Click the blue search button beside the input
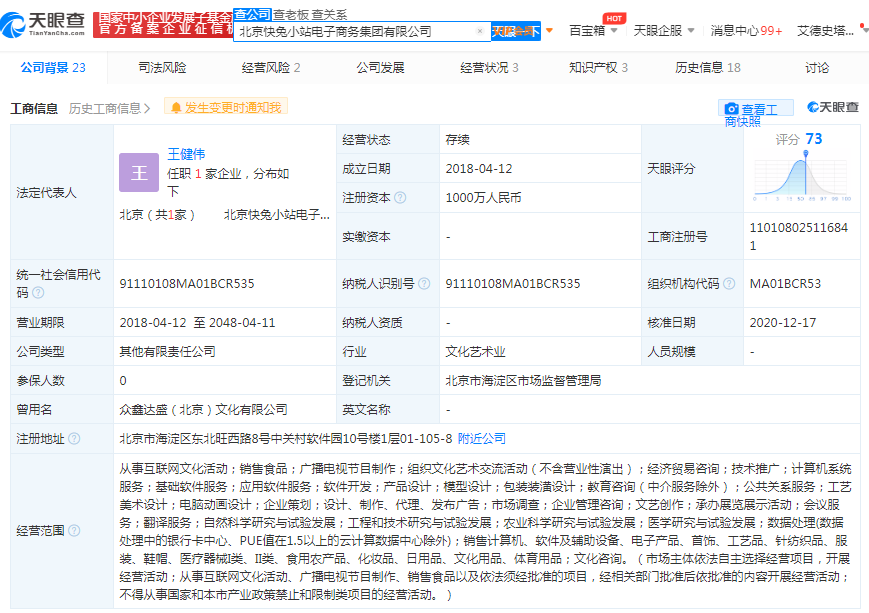The width and height of the screenshot is (869, 613). pyautogui.click(x=515, y=31)
